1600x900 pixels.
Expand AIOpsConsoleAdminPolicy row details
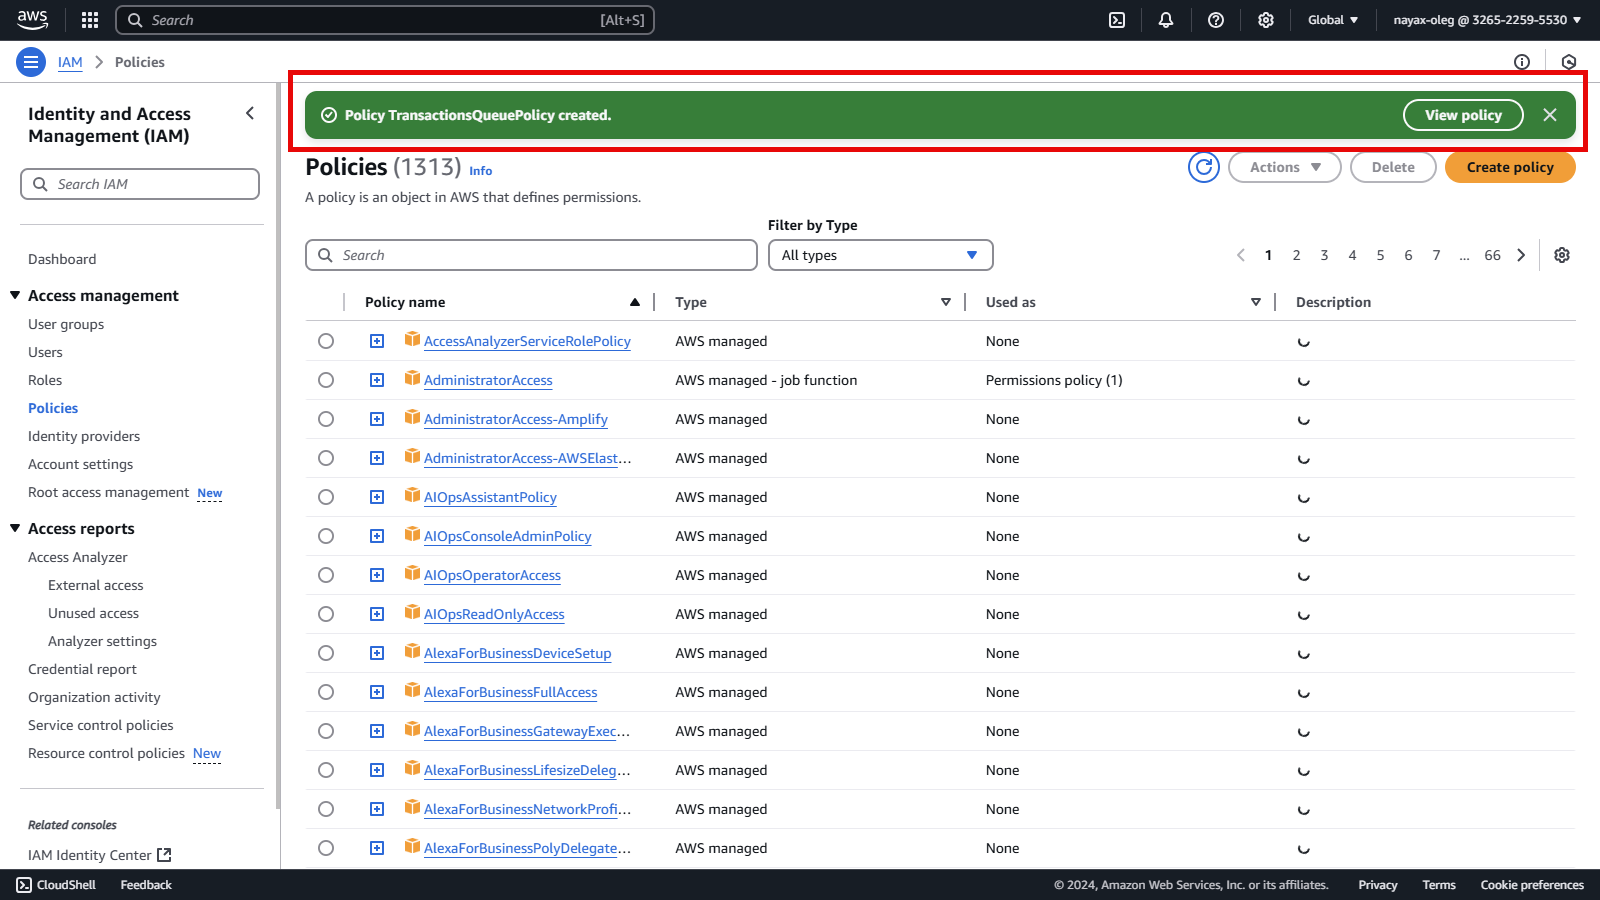coord(377,536)
